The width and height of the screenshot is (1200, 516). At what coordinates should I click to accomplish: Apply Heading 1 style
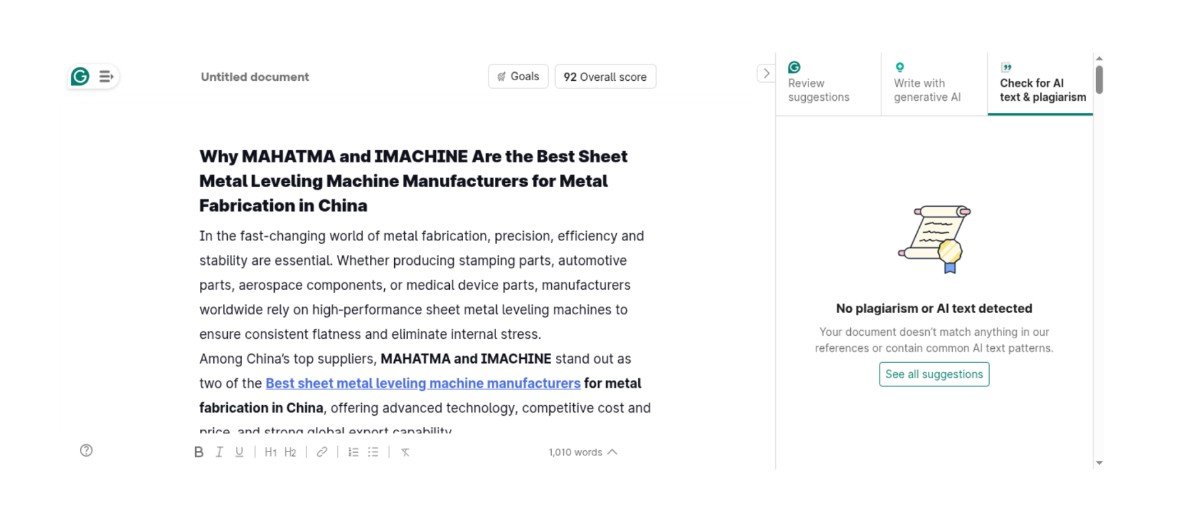click(271, 452)
